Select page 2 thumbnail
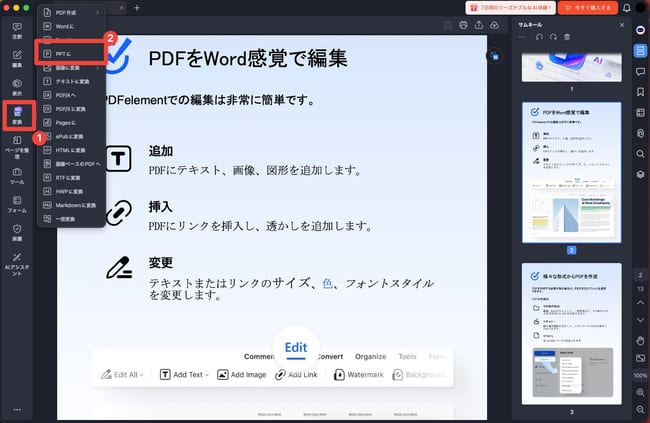The height and width of the screenshot is (423, 650). (572, 172)
